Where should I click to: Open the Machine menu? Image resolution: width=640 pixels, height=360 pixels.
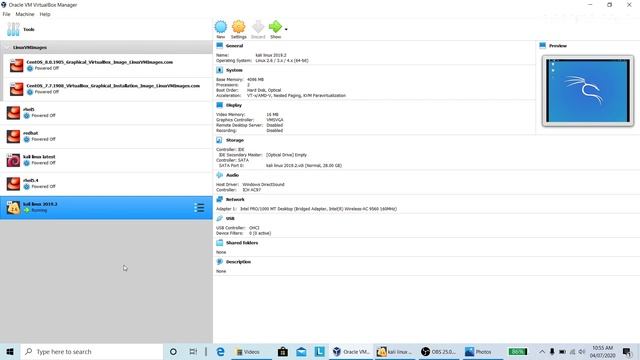[x=25, y=14]
